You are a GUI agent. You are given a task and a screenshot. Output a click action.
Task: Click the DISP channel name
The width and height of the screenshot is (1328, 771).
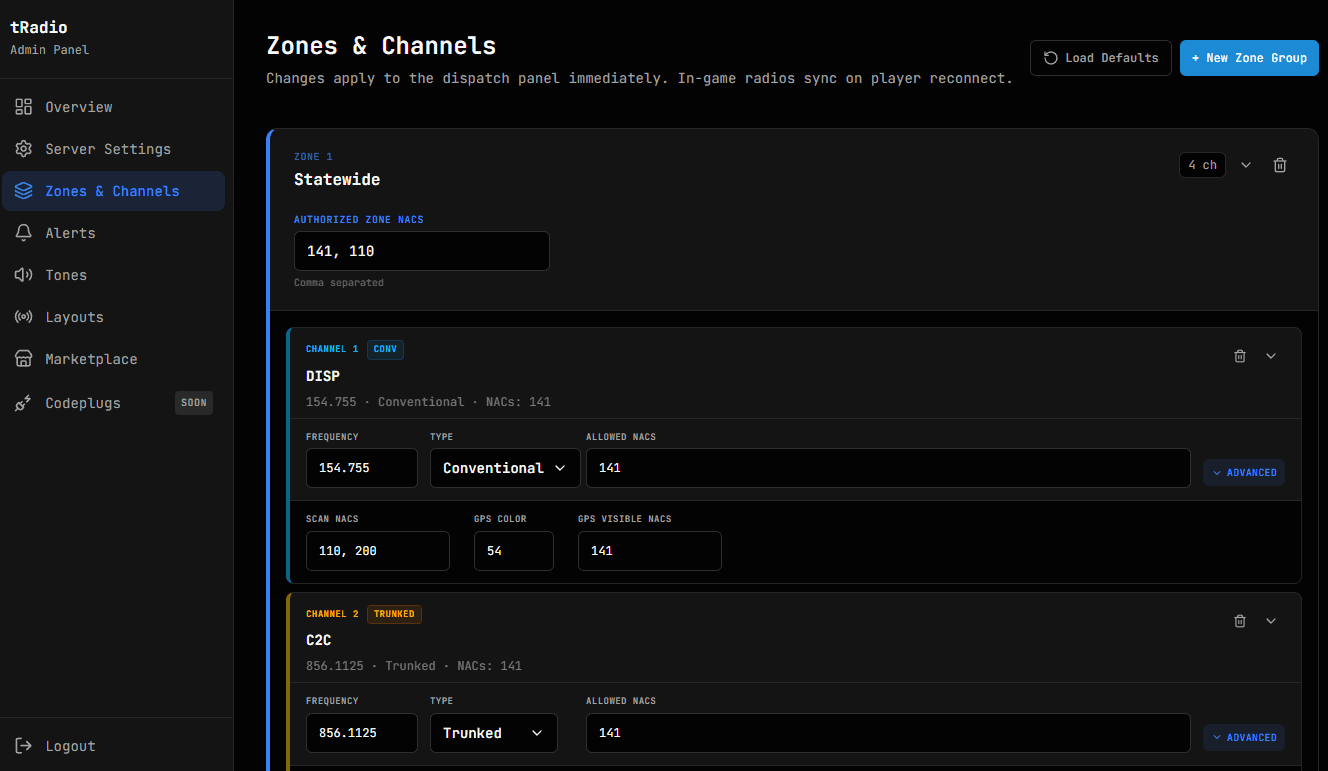click(323, 376)
